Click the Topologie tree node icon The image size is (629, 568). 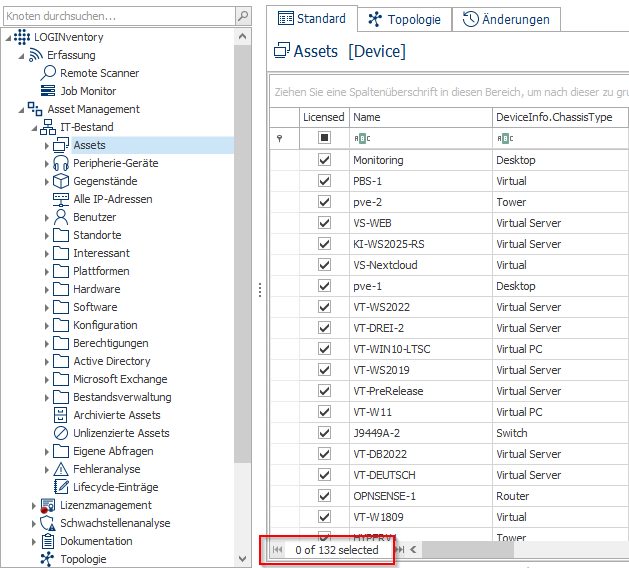(47, 559)
